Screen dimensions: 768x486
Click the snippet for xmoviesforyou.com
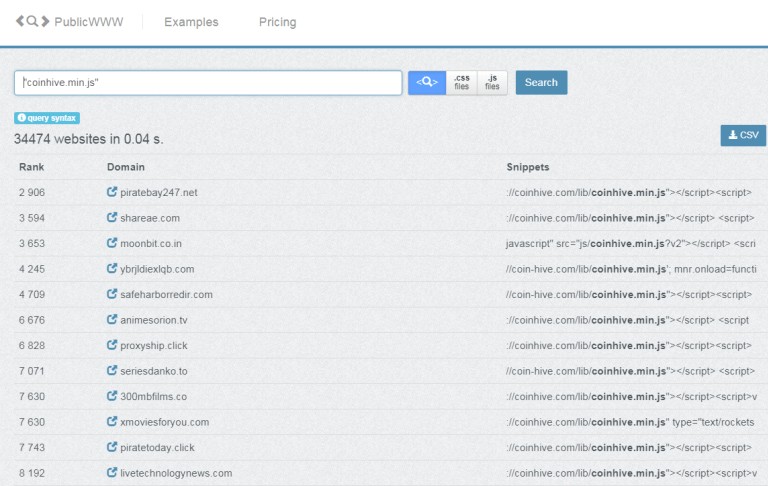[630, 422]
